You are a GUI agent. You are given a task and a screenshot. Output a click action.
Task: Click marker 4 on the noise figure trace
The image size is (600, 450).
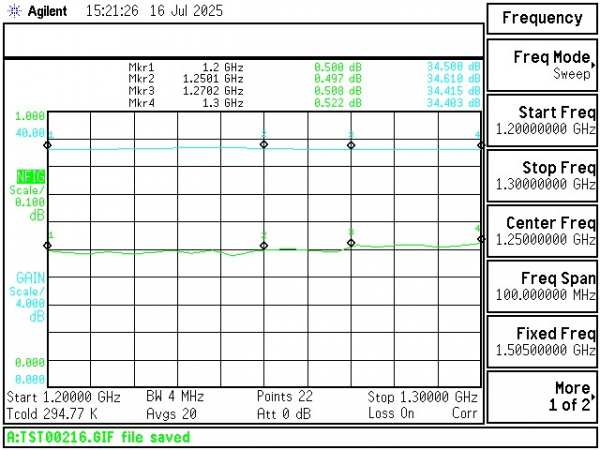[481, 239]
